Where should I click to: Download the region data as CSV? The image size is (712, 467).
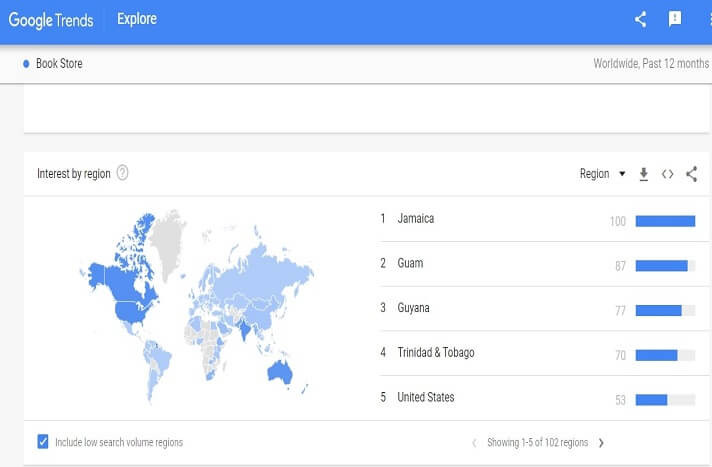click(x=644, y=174)
